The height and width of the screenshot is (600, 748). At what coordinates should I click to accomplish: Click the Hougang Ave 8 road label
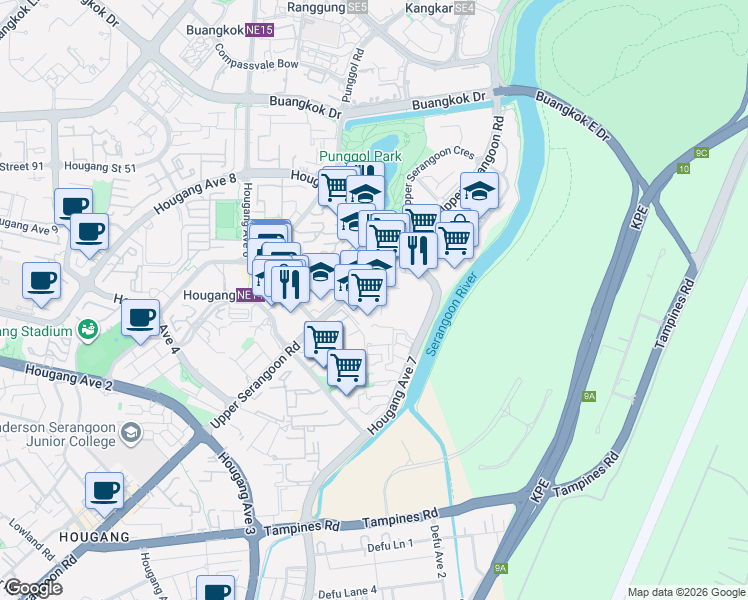click(195, 194)
